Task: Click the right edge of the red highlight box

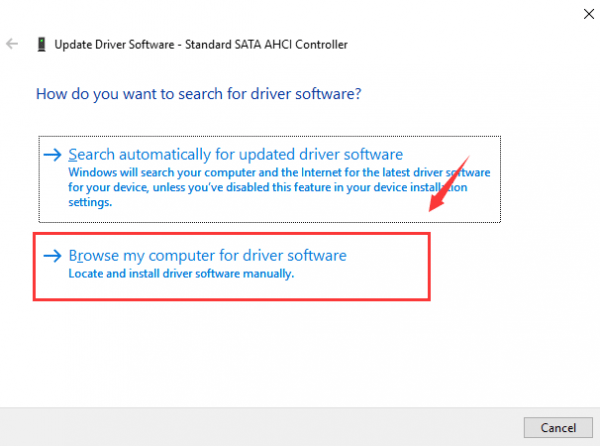Action: tap(429, 266)
